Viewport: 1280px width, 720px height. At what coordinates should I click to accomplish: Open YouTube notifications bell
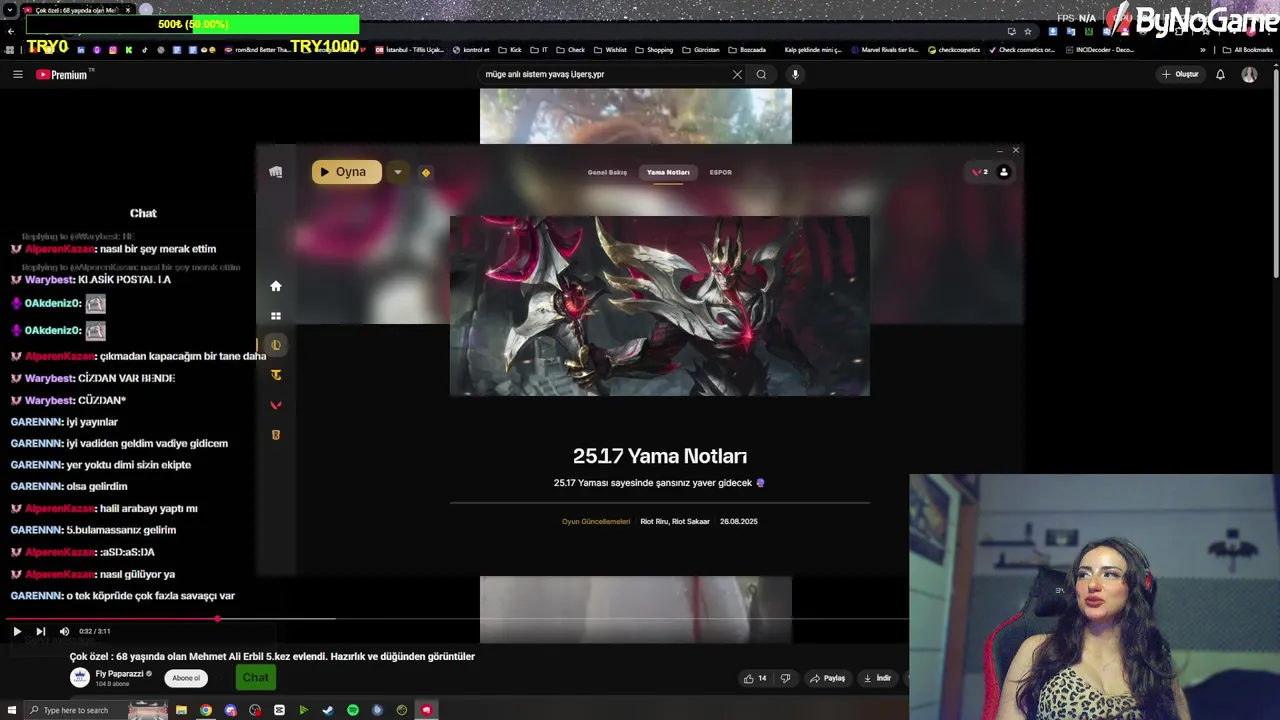pos(1220,74)
